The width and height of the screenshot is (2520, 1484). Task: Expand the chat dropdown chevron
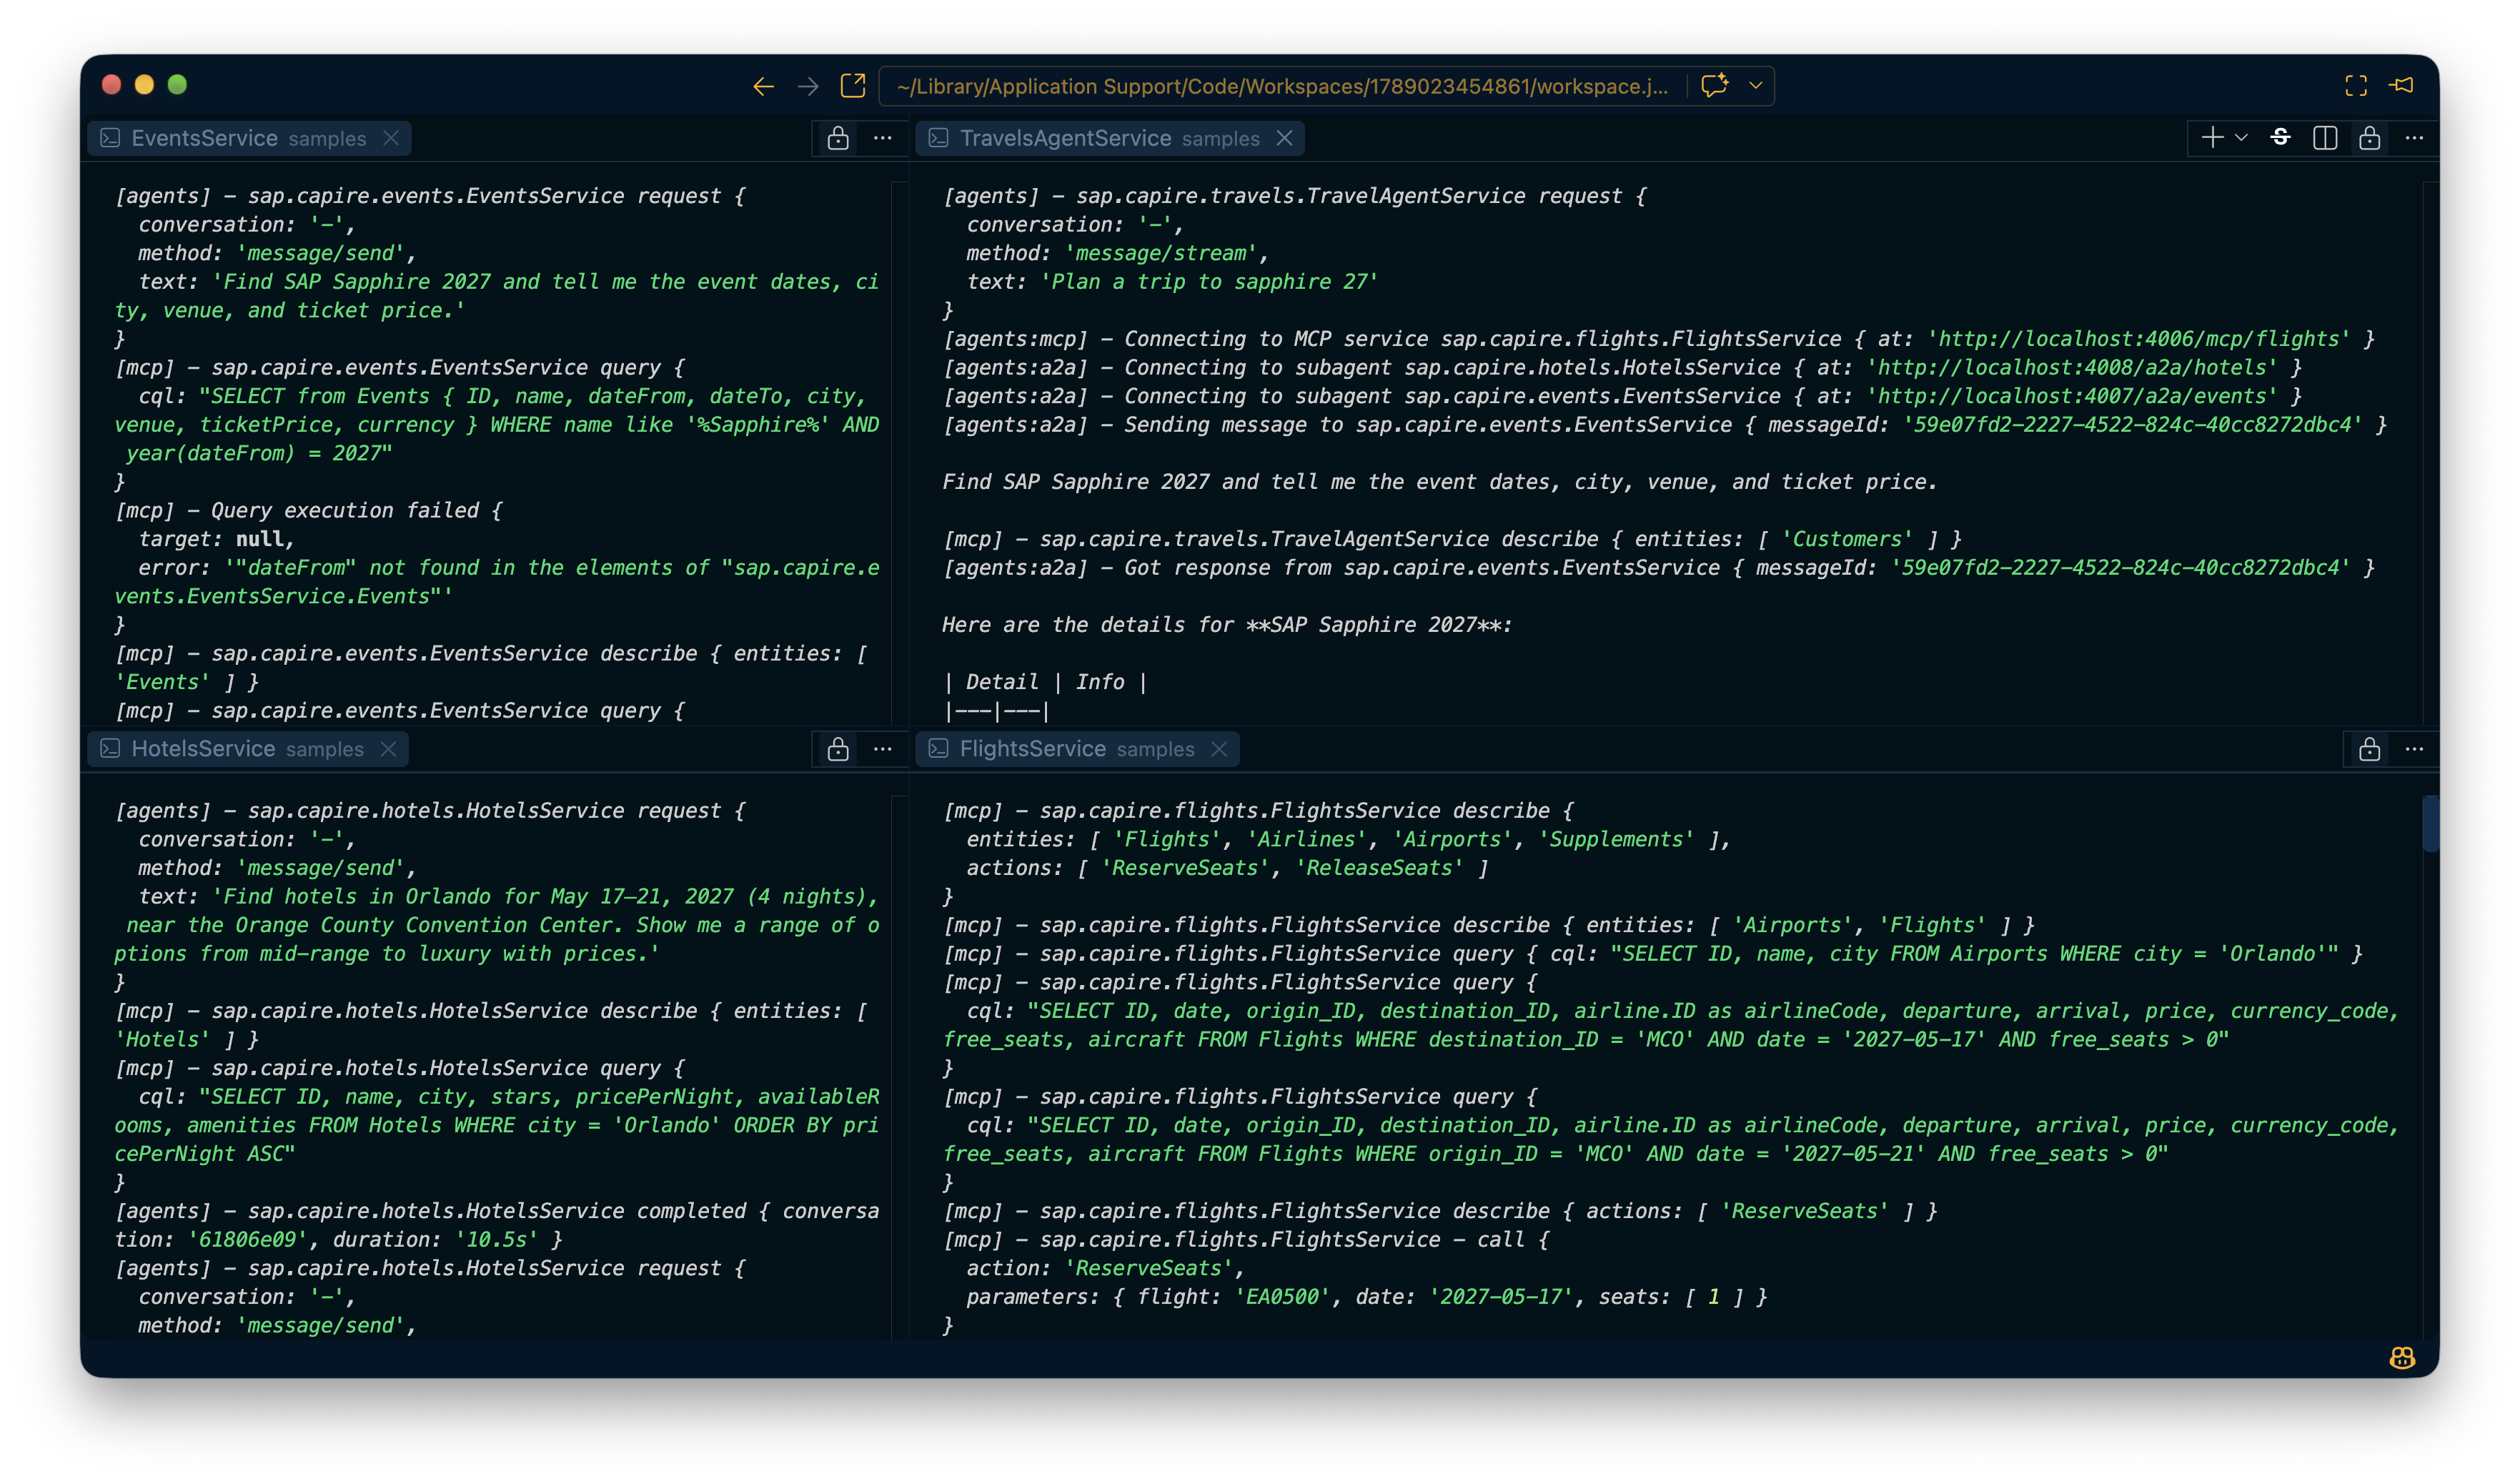(1756, 86)
